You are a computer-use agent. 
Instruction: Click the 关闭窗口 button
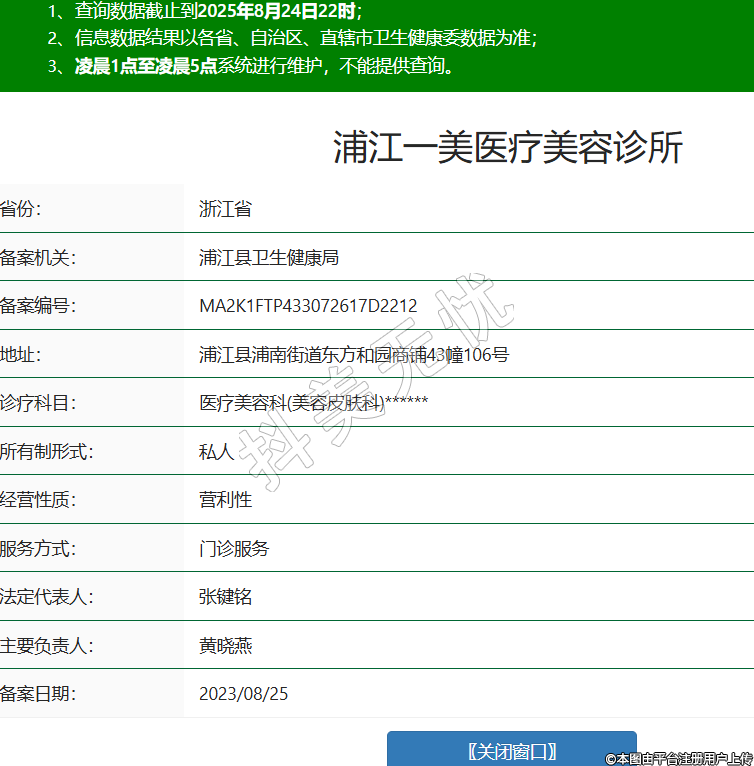click(x=511, y=751)
